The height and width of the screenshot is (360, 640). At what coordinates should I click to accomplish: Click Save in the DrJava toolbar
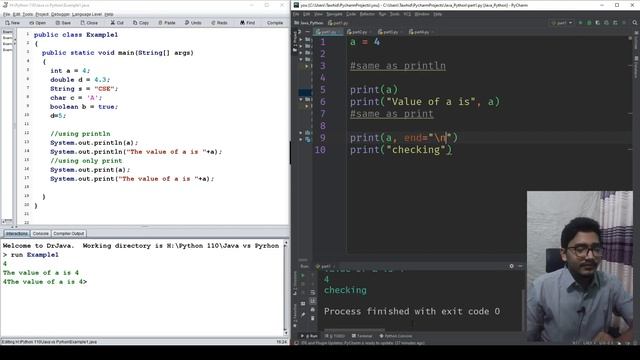pyautogui.click(x=63, y=23)
